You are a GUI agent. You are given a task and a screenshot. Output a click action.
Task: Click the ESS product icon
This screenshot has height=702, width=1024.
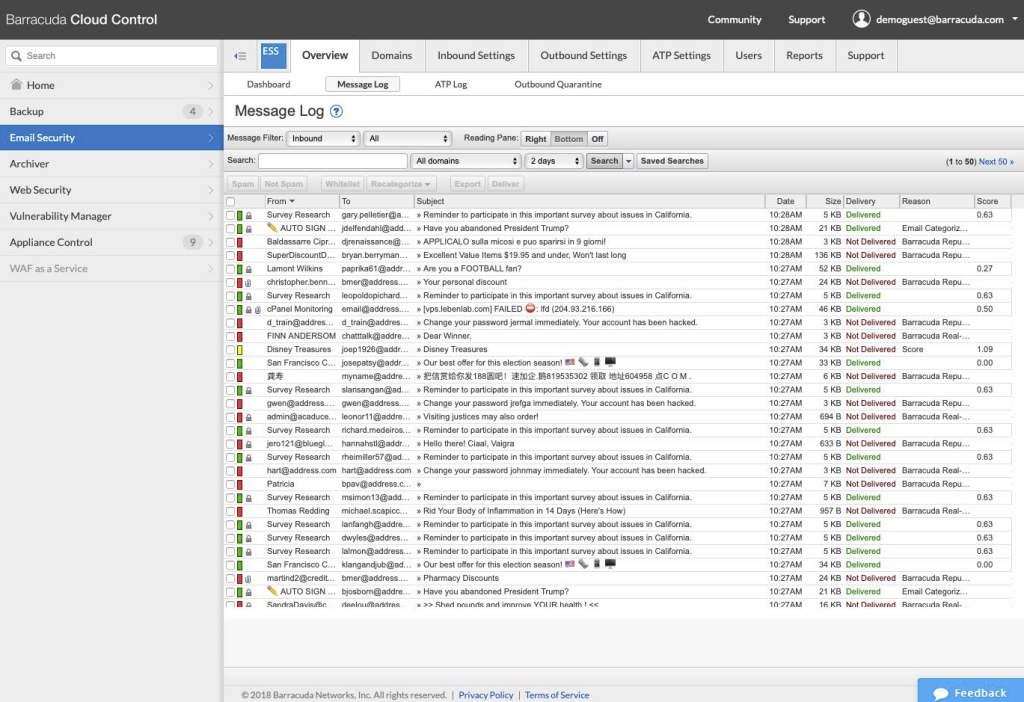click(273, 56)
